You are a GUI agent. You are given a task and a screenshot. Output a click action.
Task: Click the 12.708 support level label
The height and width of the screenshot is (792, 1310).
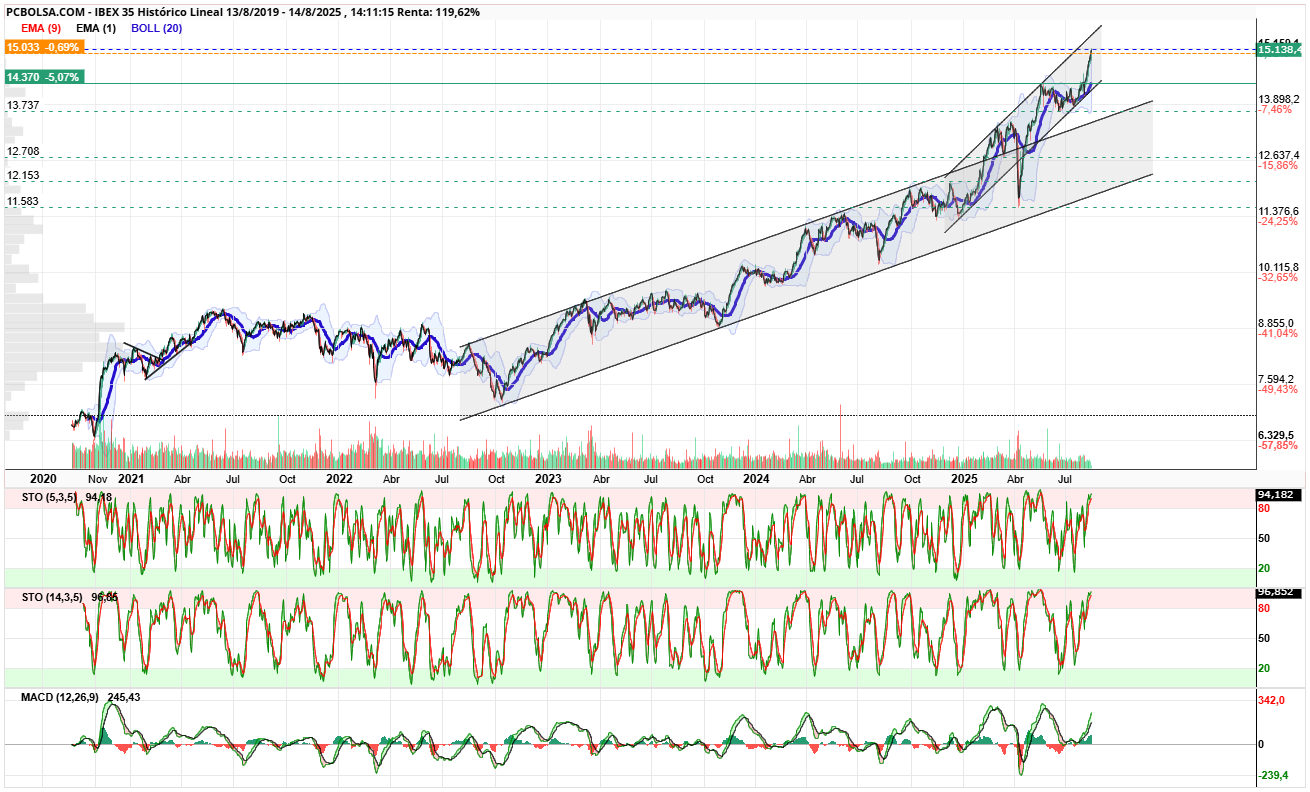[23, 151]
